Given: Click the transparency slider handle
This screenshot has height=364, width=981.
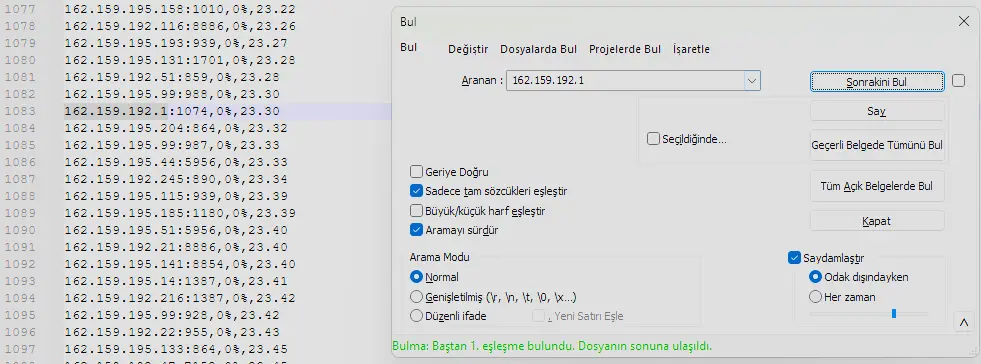Looking at the screenshot, I should [893, 313].
